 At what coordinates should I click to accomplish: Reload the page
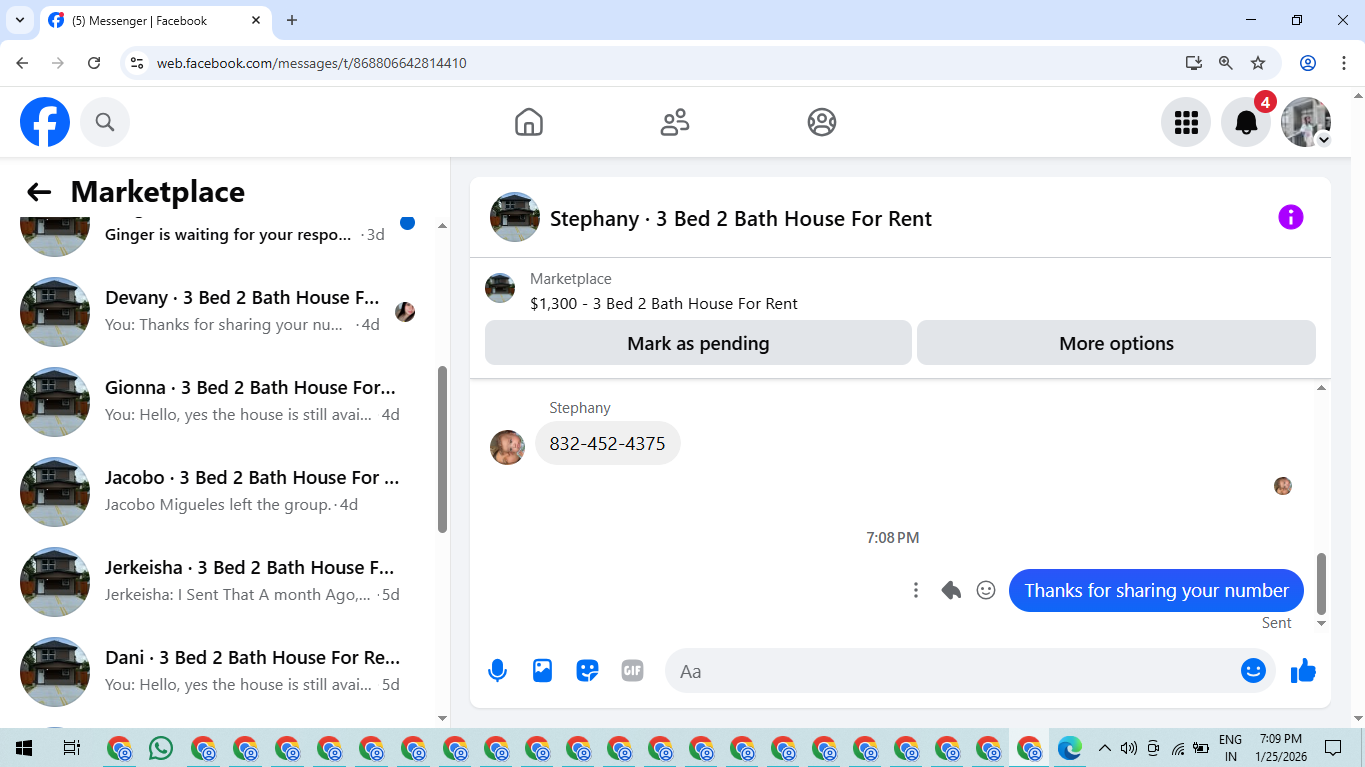[x=94, y=63]
